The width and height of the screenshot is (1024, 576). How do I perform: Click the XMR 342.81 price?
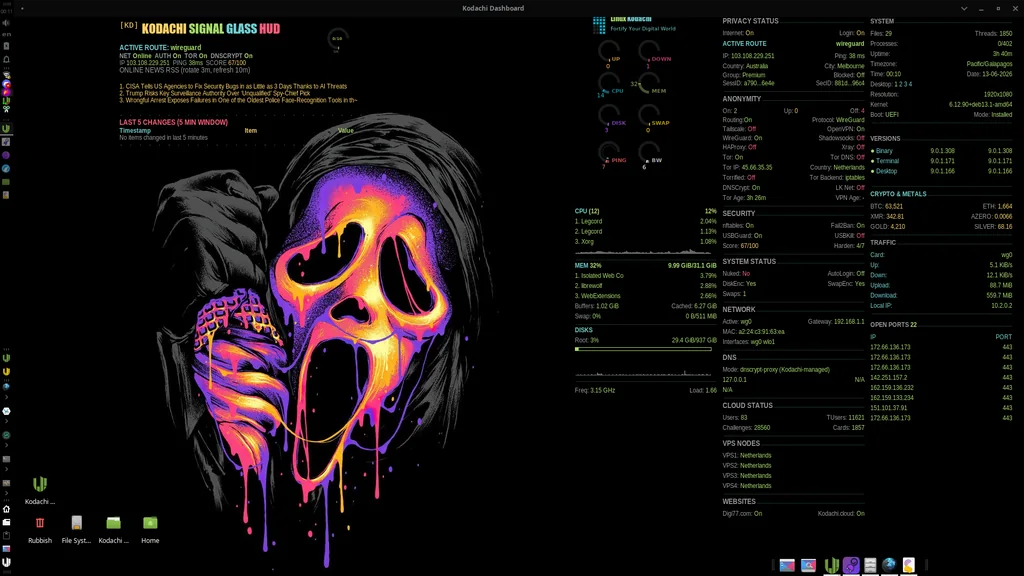click(887, 216)
